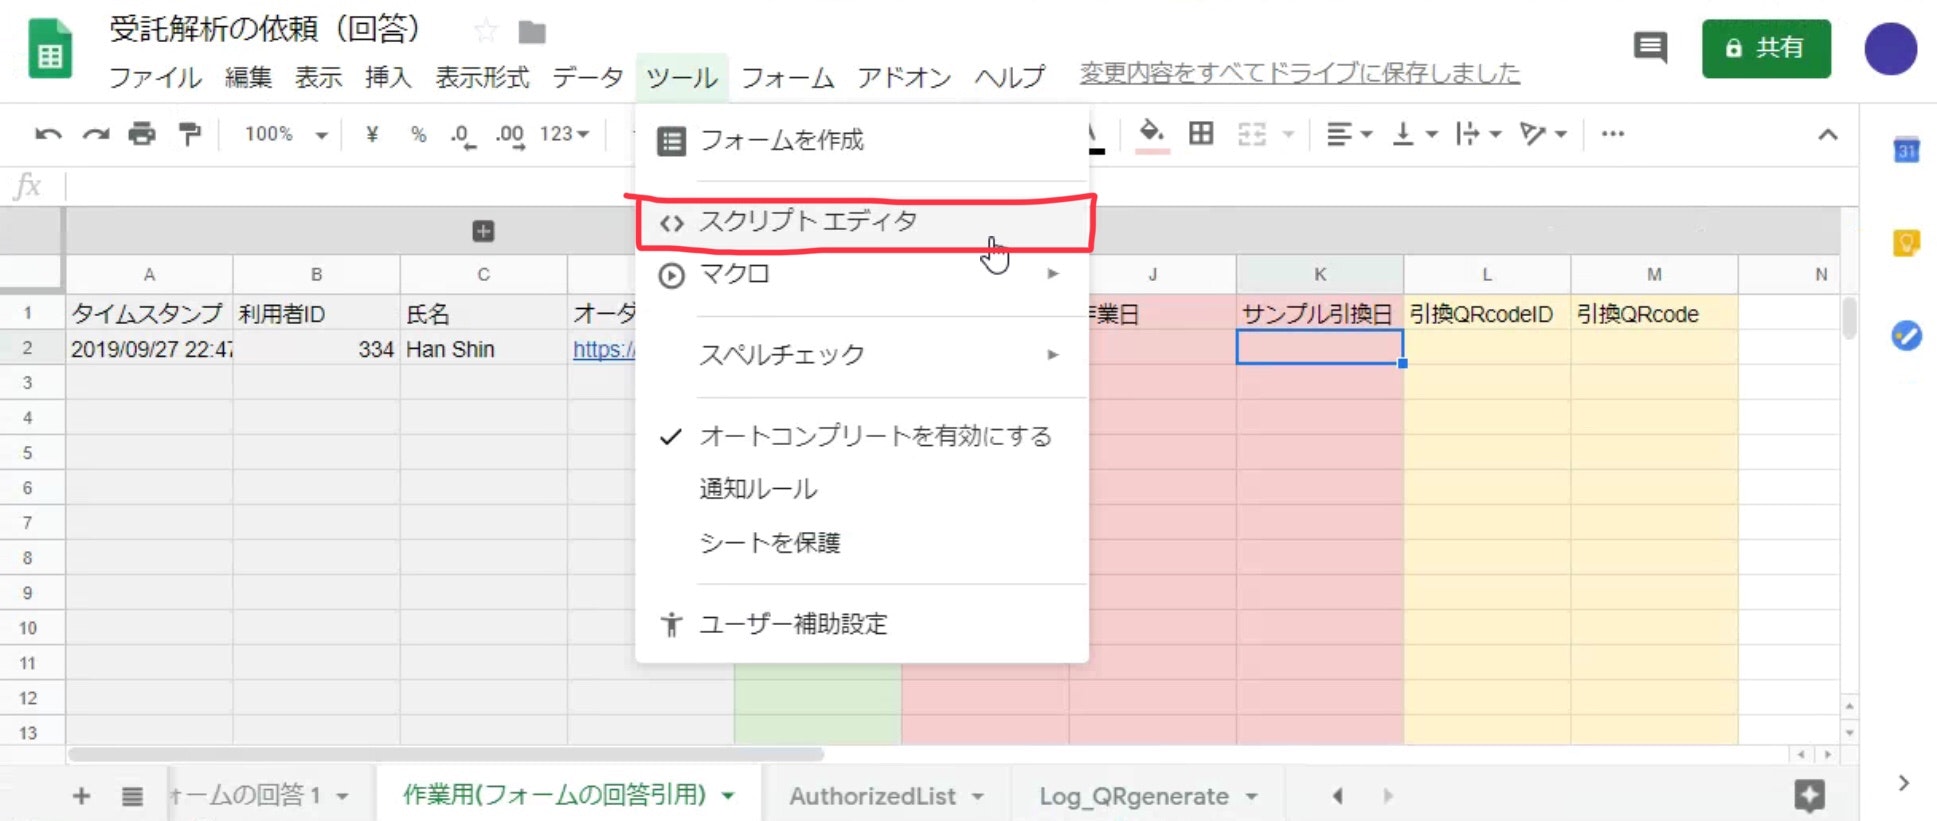Open AuthorizedList tab dropdown arrow
The image size is (1937, 821).
click(x=977, y=797)
